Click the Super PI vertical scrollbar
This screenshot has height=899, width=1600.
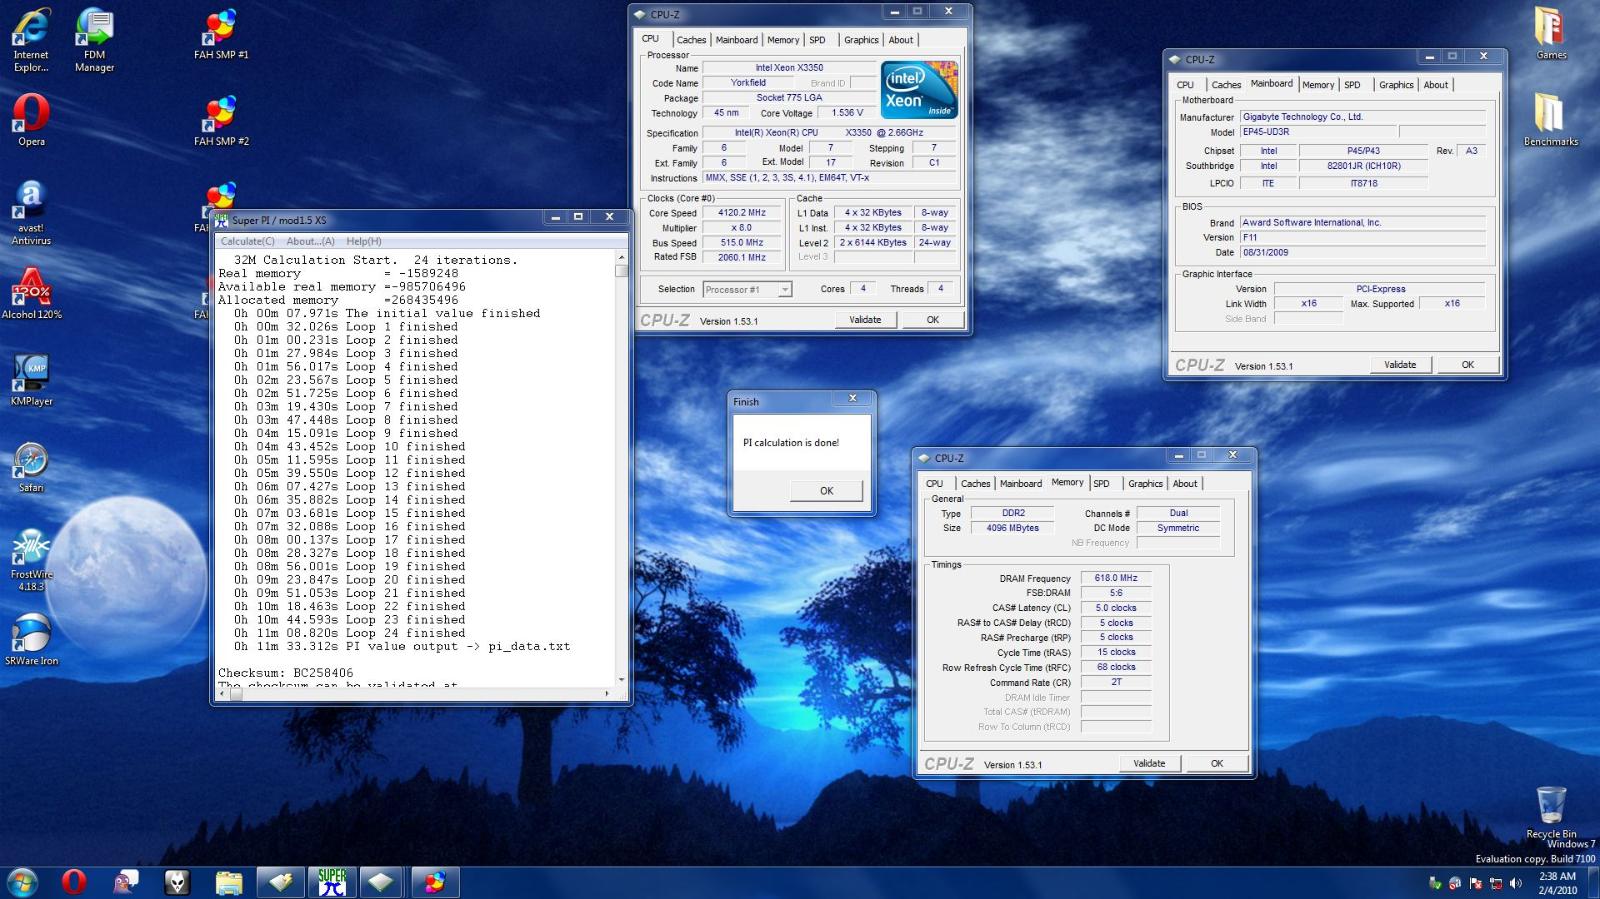pos(621,468)
